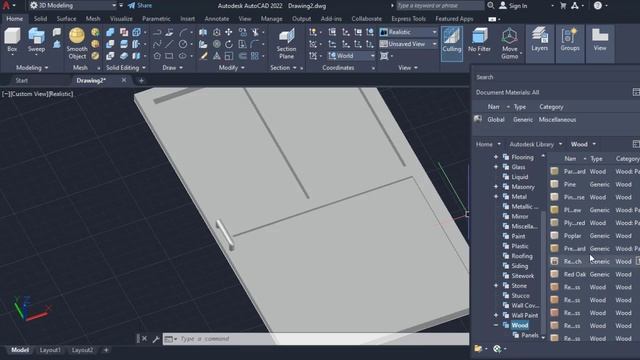Click the command line customize wrench icon
Screen dimensions: 640x360
tap(156, 339)
